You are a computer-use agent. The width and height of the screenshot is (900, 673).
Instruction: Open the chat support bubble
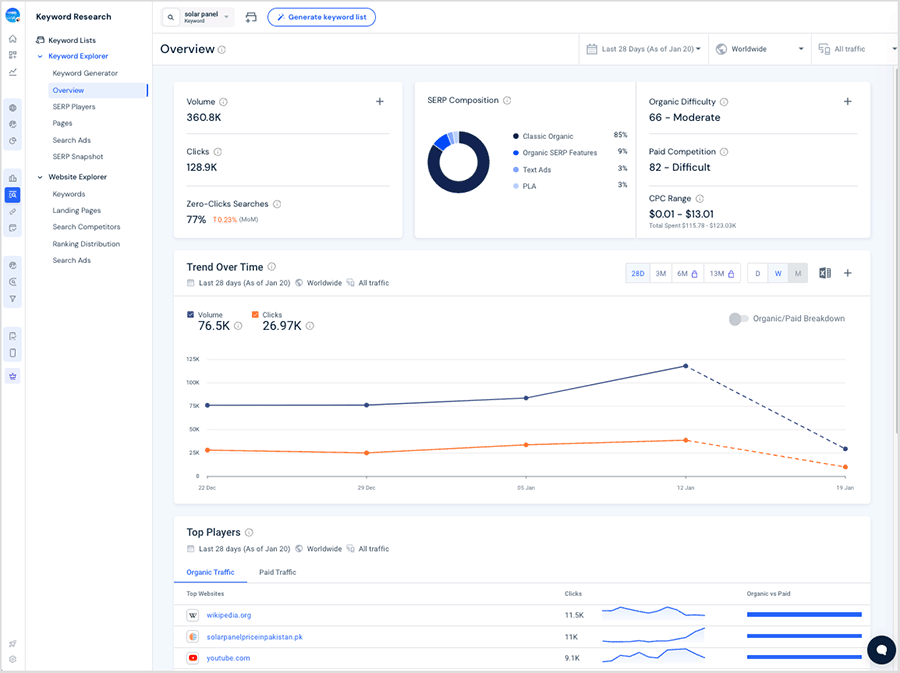882,650
